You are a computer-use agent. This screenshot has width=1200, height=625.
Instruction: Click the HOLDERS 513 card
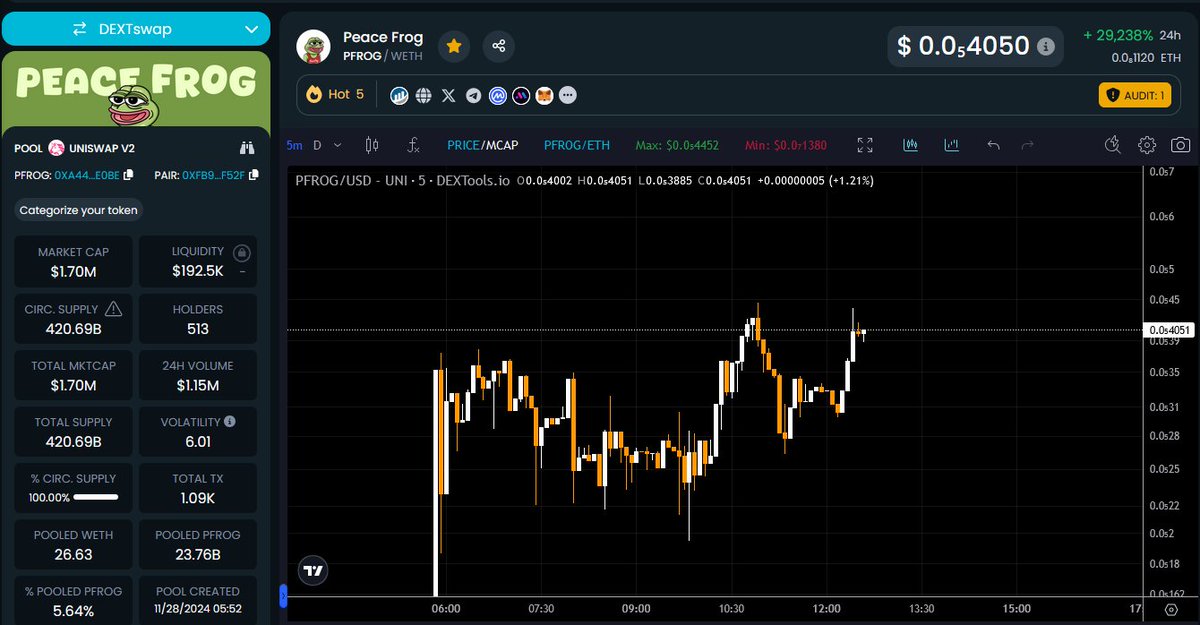(x=198, y=318)
